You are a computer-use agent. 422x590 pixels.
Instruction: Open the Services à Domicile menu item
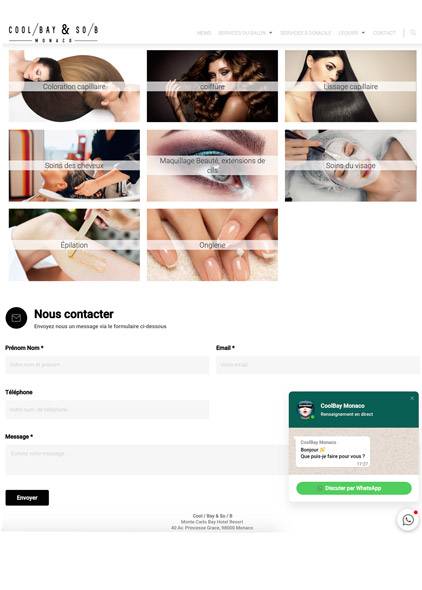click(305, 33)
